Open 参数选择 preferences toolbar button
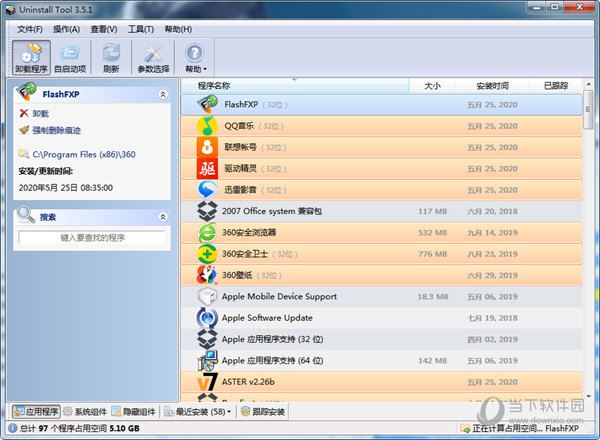Screen dimensions: 600x440 pyautogui.click(x=153, y=57)
